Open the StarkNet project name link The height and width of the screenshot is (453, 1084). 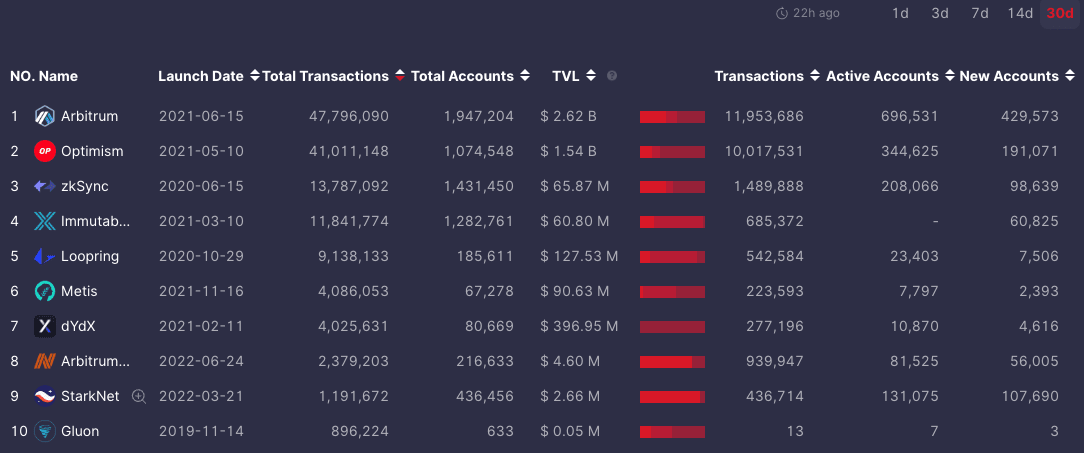point(90,396)
